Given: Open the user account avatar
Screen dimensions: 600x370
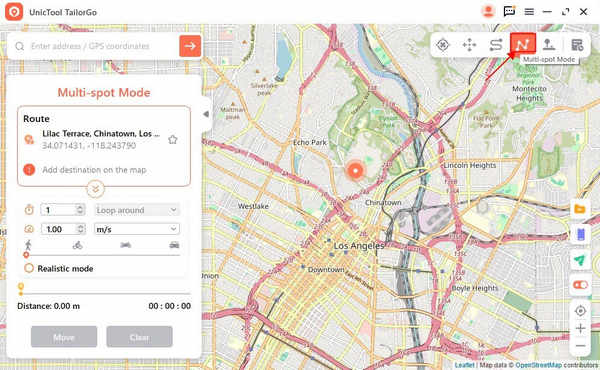Looking at the screenshot, I should pyautogui.click(x=488, y=11).
